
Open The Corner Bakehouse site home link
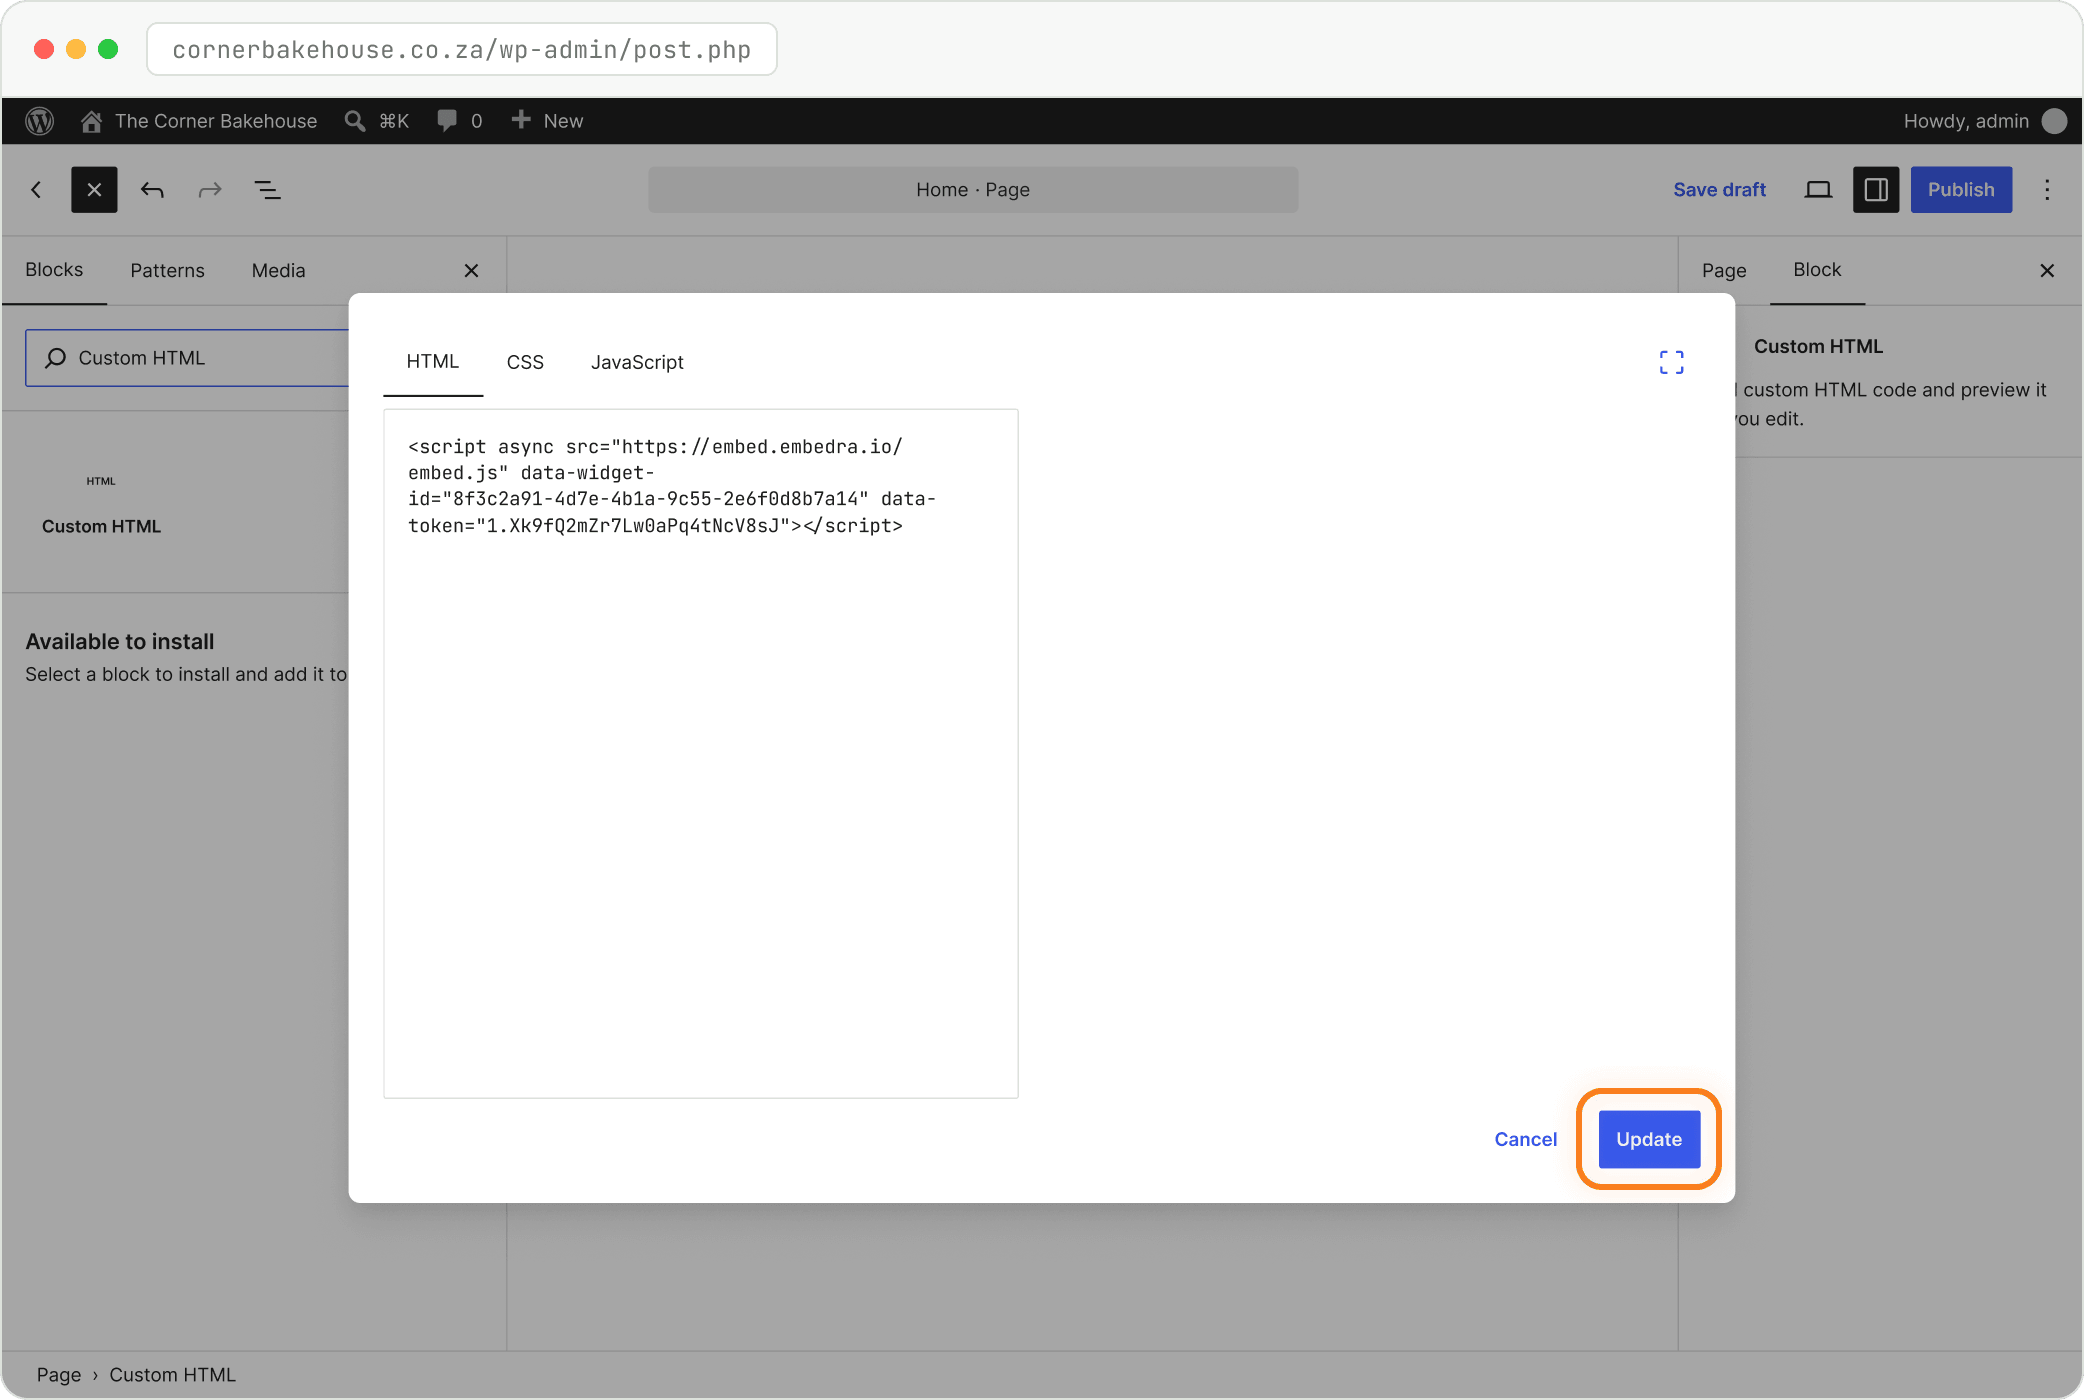tap(199, 121)
